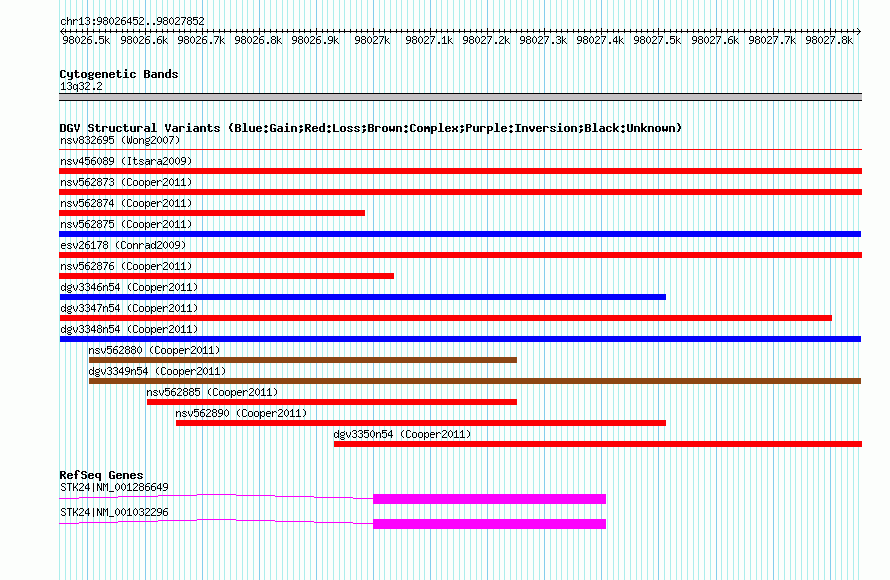Select the magenta STK24 NM_001286649 exon block
Screen dimensions: 890x580
(489, 499)
